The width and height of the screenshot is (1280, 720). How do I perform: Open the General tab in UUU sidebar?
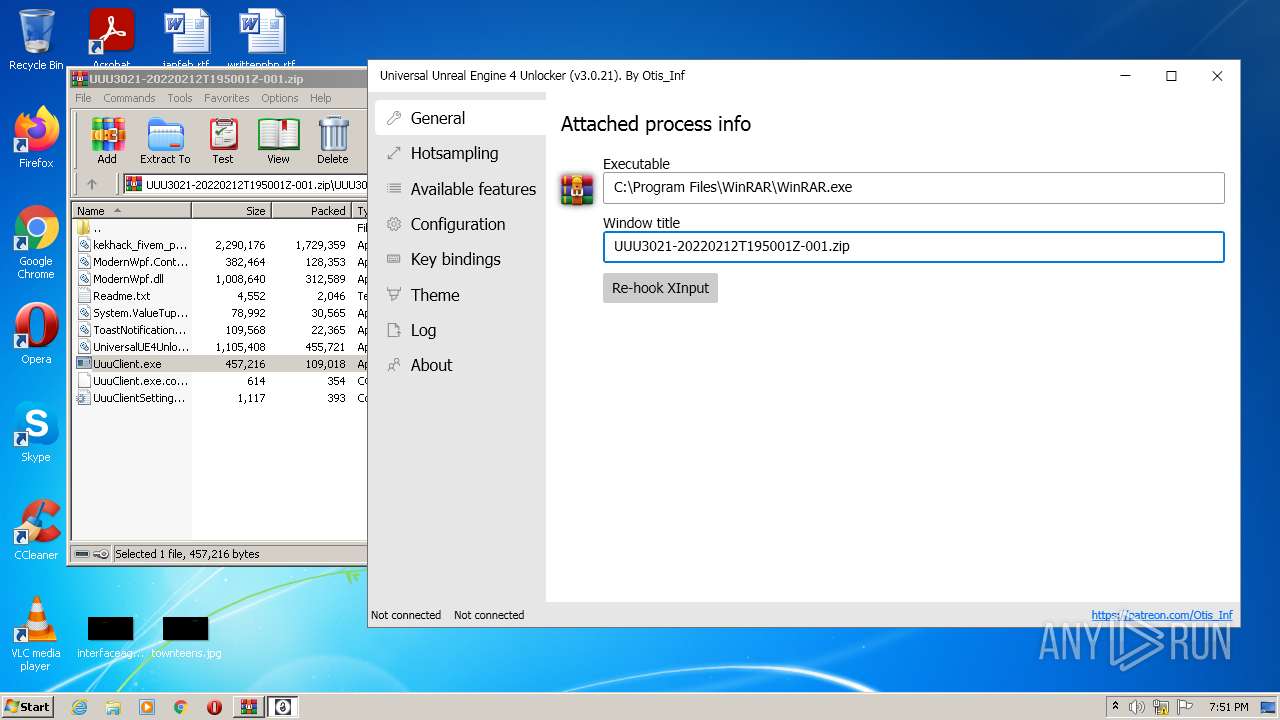point(459,118)
